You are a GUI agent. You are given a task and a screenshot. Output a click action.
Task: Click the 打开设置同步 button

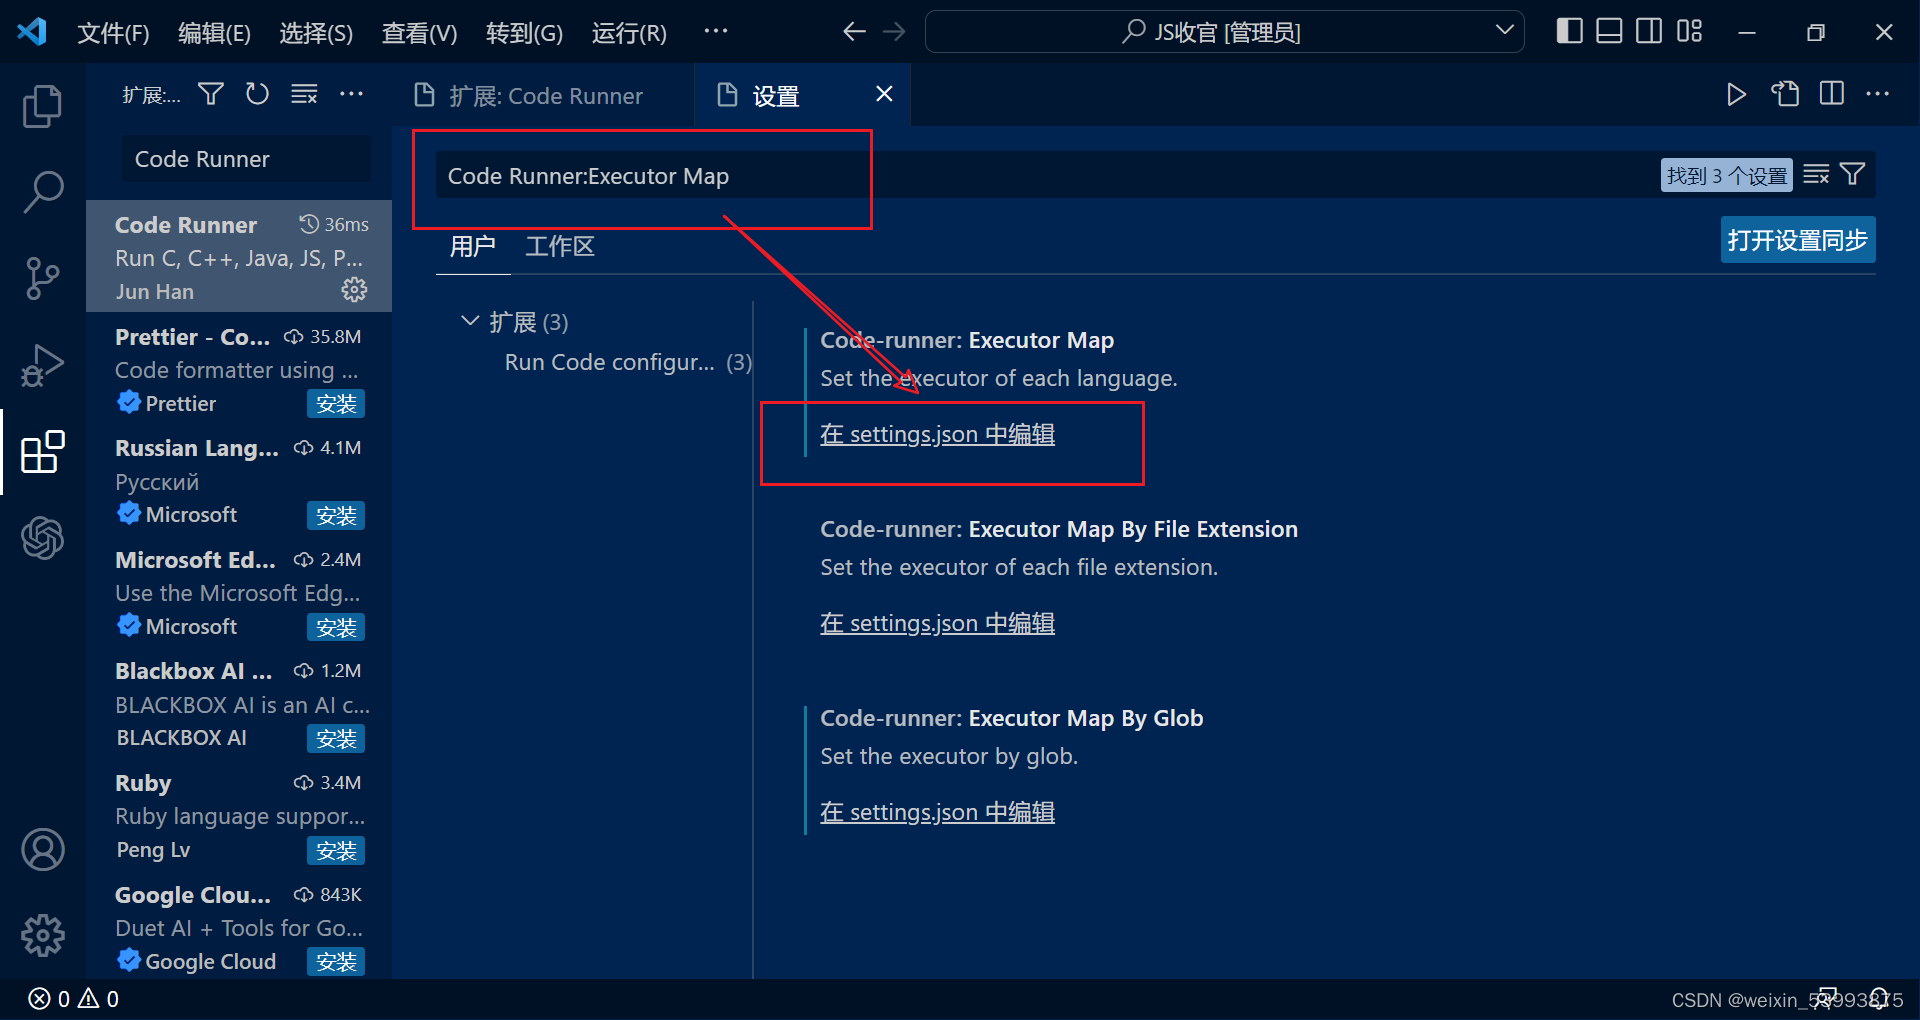[1797, 240]
